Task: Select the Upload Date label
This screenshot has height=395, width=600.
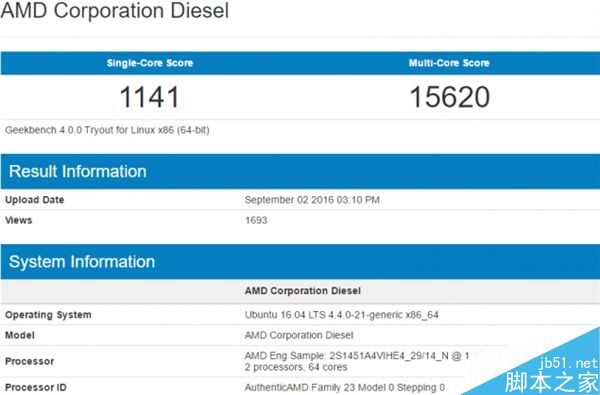Action: click(34, 200)
